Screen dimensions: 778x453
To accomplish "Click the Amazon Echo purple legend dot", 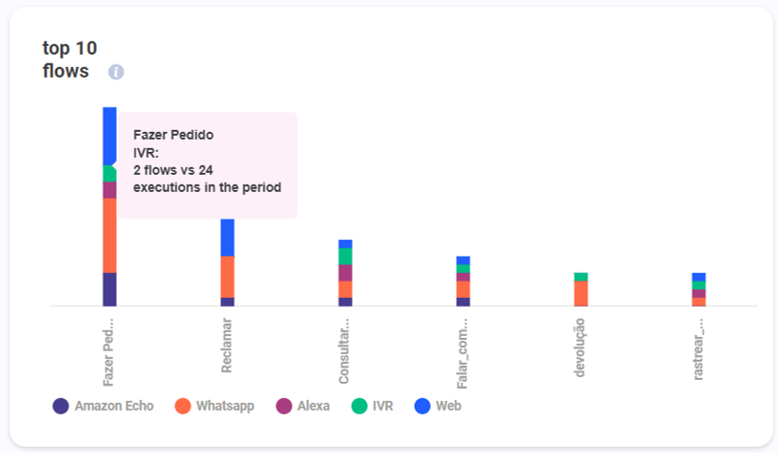I will [x=61, y=406].
